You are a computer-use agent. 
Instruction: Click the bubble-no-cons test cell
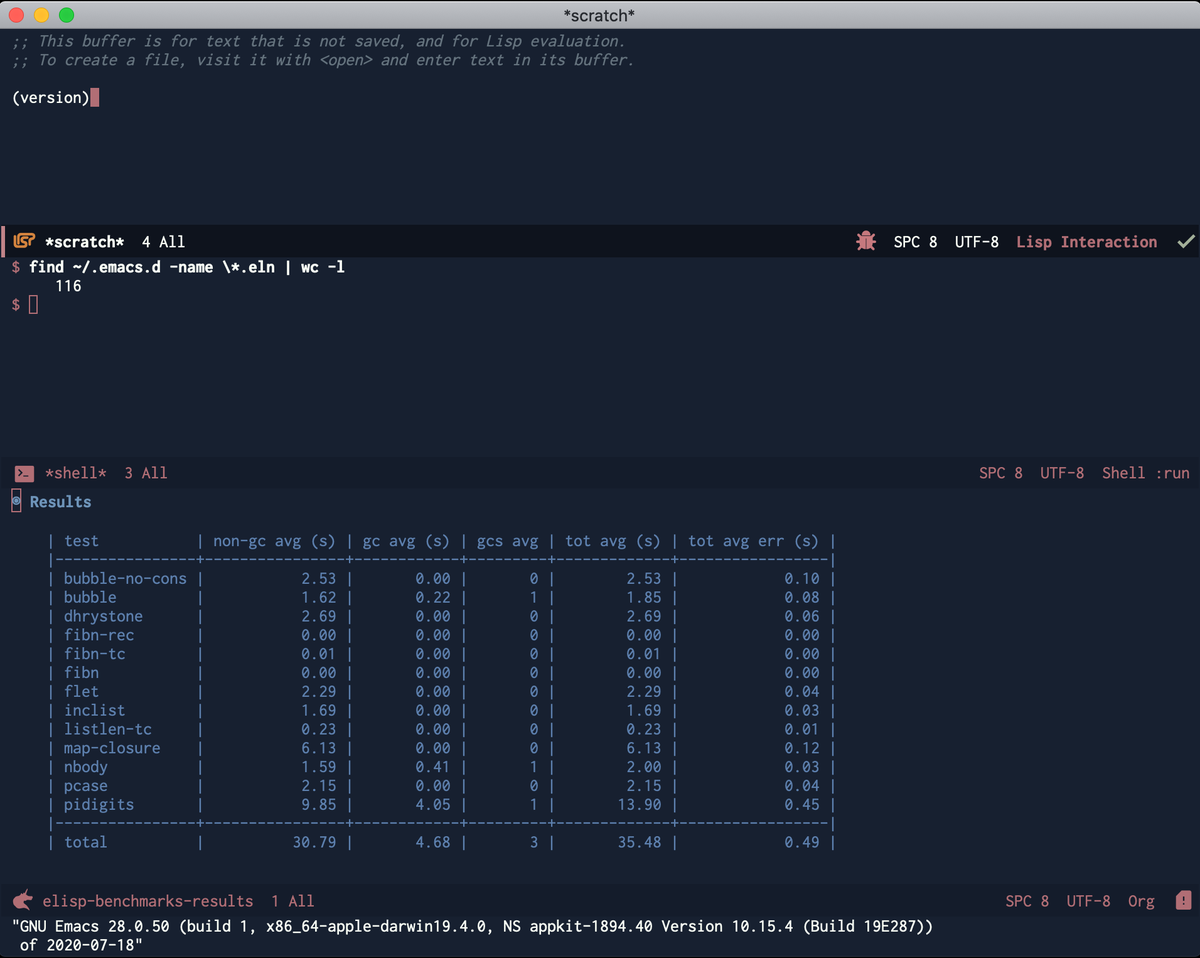pos(125,579)
